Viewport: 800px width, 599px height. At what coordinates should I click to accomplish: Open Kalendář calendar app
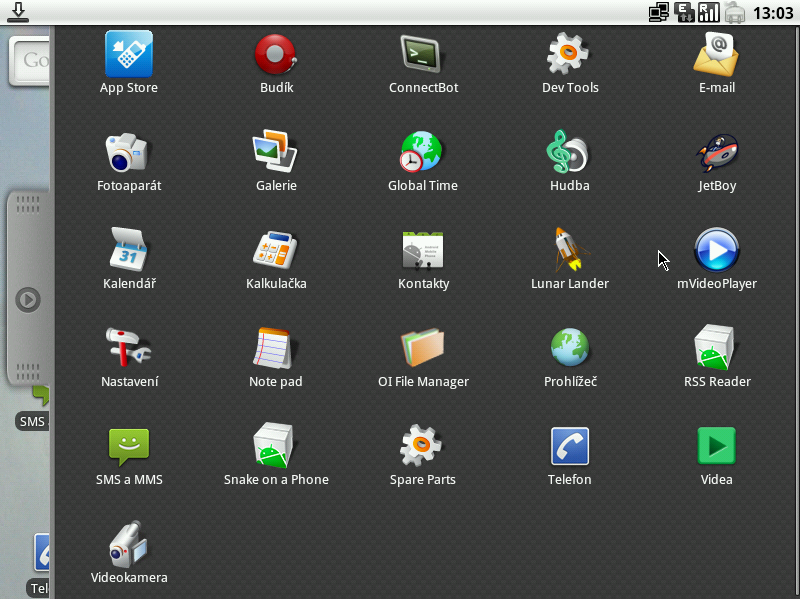[129, 251]
